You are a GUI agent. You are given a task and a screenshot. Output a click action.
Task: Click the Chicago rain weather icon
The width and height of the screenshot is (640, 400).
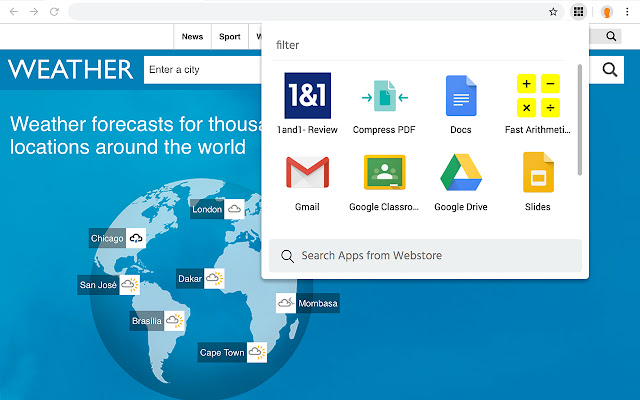(136, 238)
